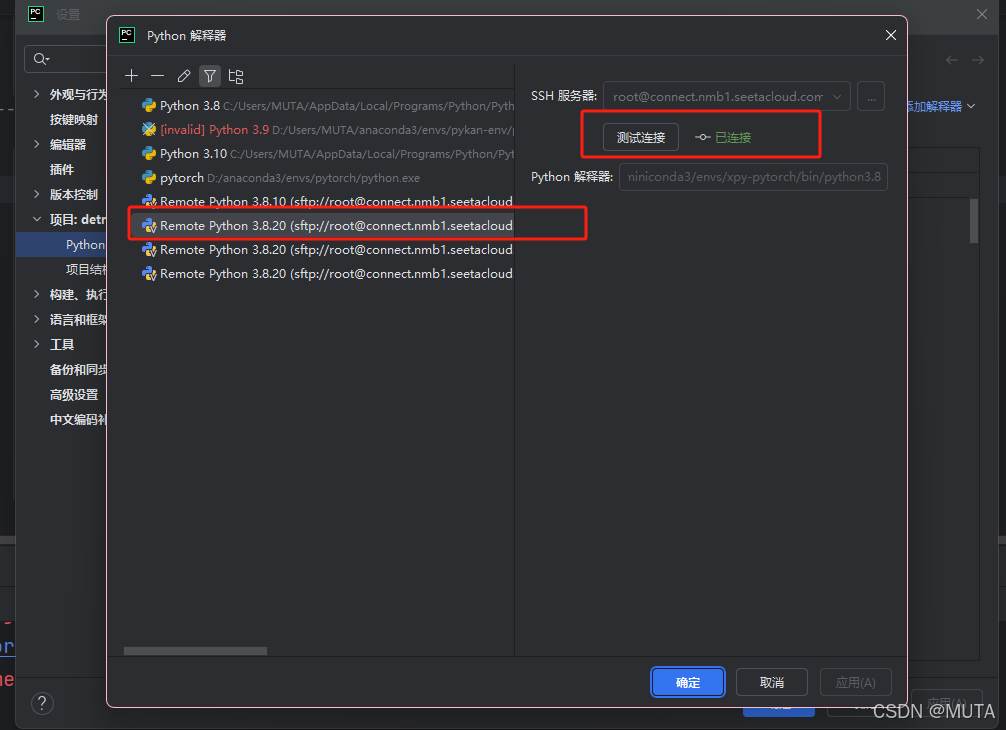Image resolution: width=1006 pixels, height=730 pixels.
Task: Open the 项目结构 settings item
Action: [x=86, y=269]
